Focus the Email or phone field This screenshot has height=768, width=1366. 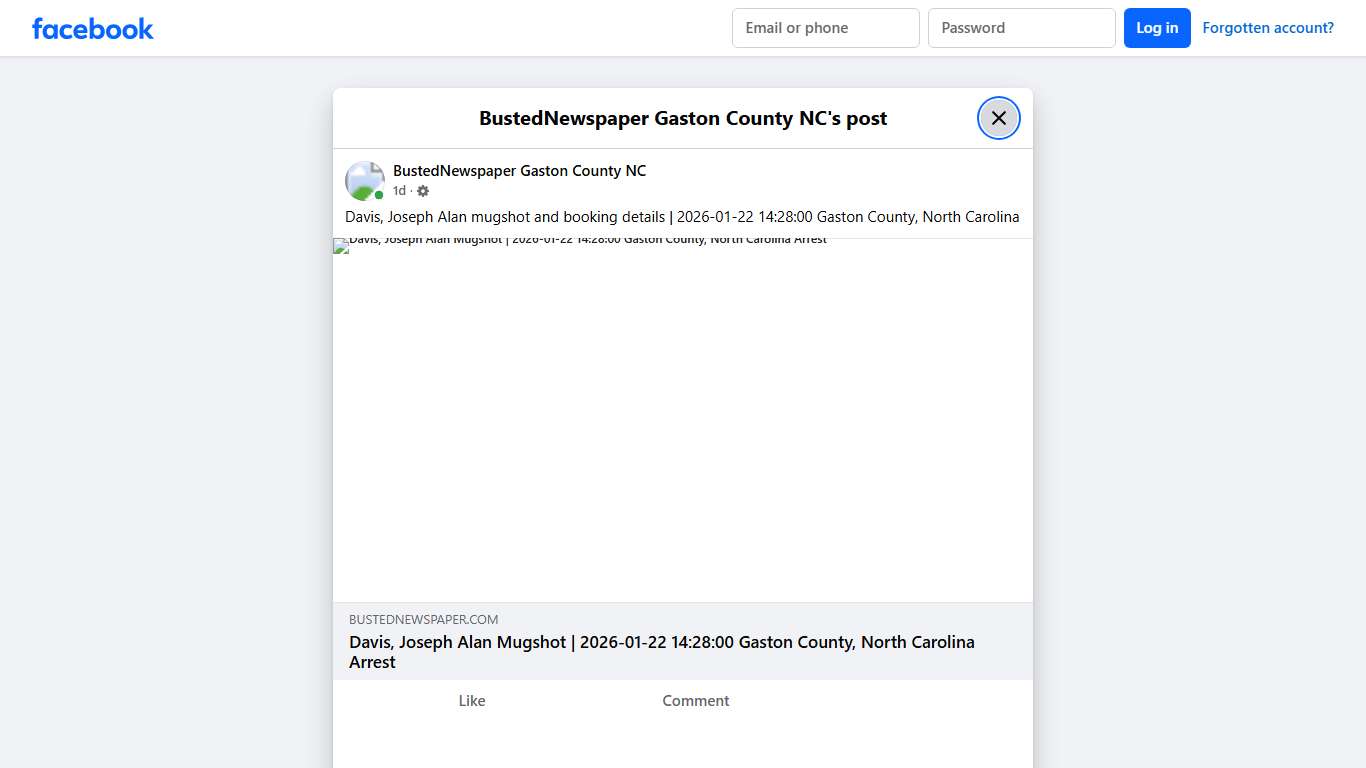[x=825, y=28]
